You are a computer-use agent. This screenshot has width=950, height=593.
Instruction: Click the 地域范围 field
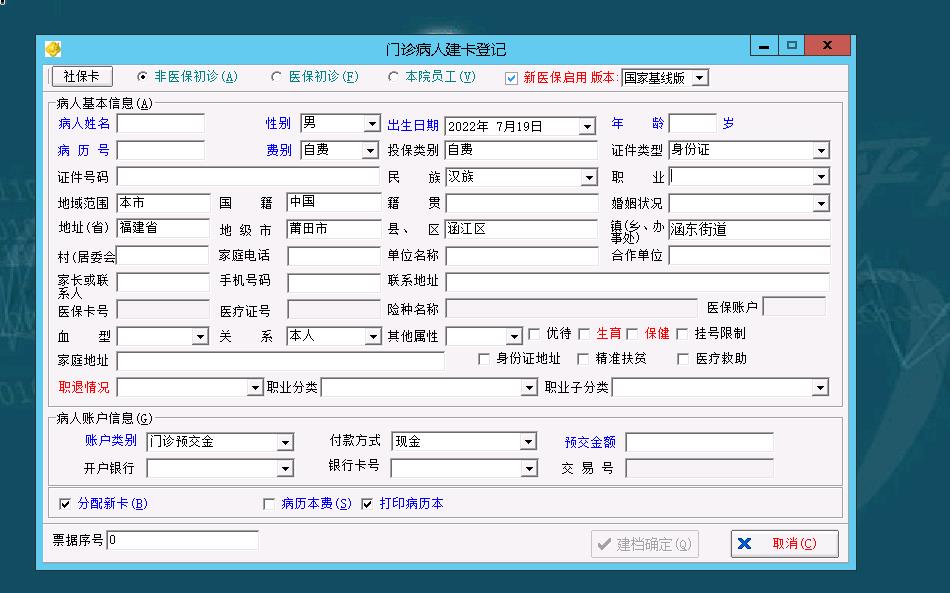pyautogui.click(x=163, y=203)
